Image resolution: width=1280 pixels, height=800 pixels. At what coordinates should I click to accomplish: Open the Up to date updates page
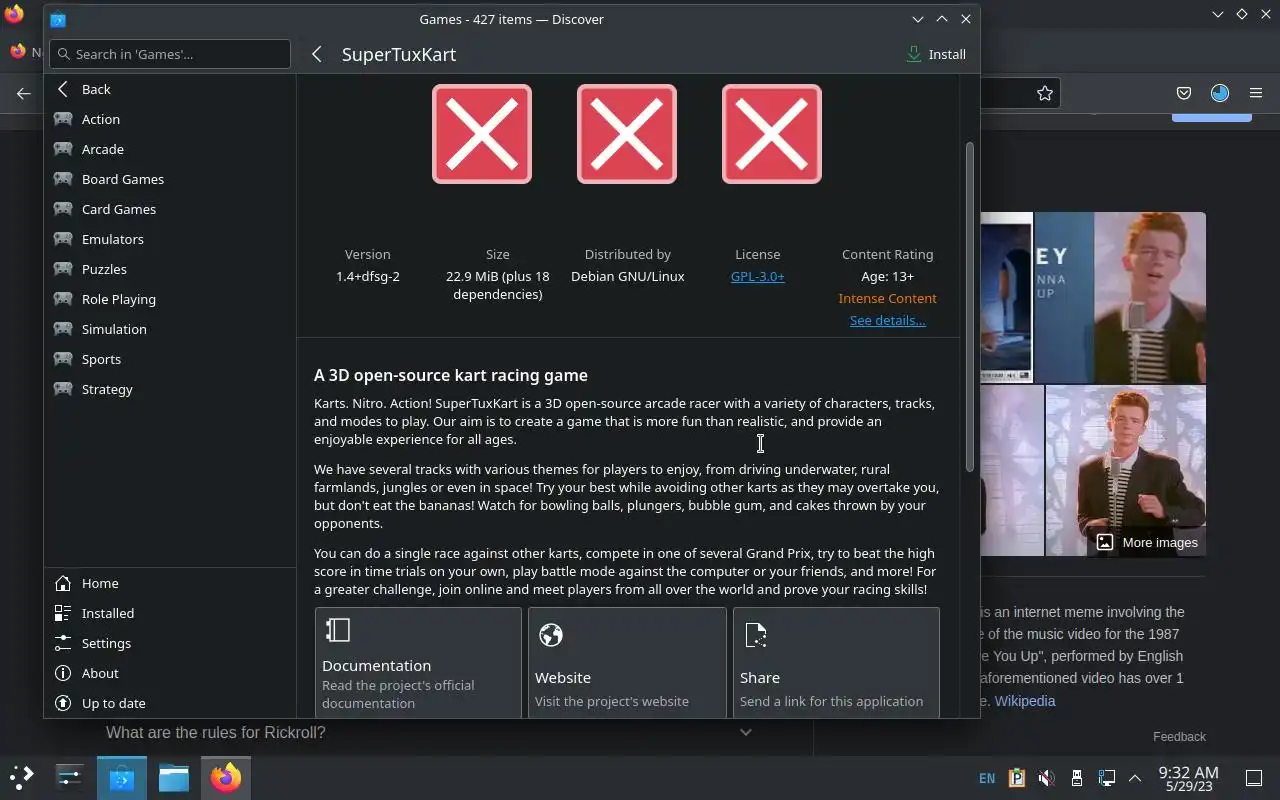click(x=170, y=703)
